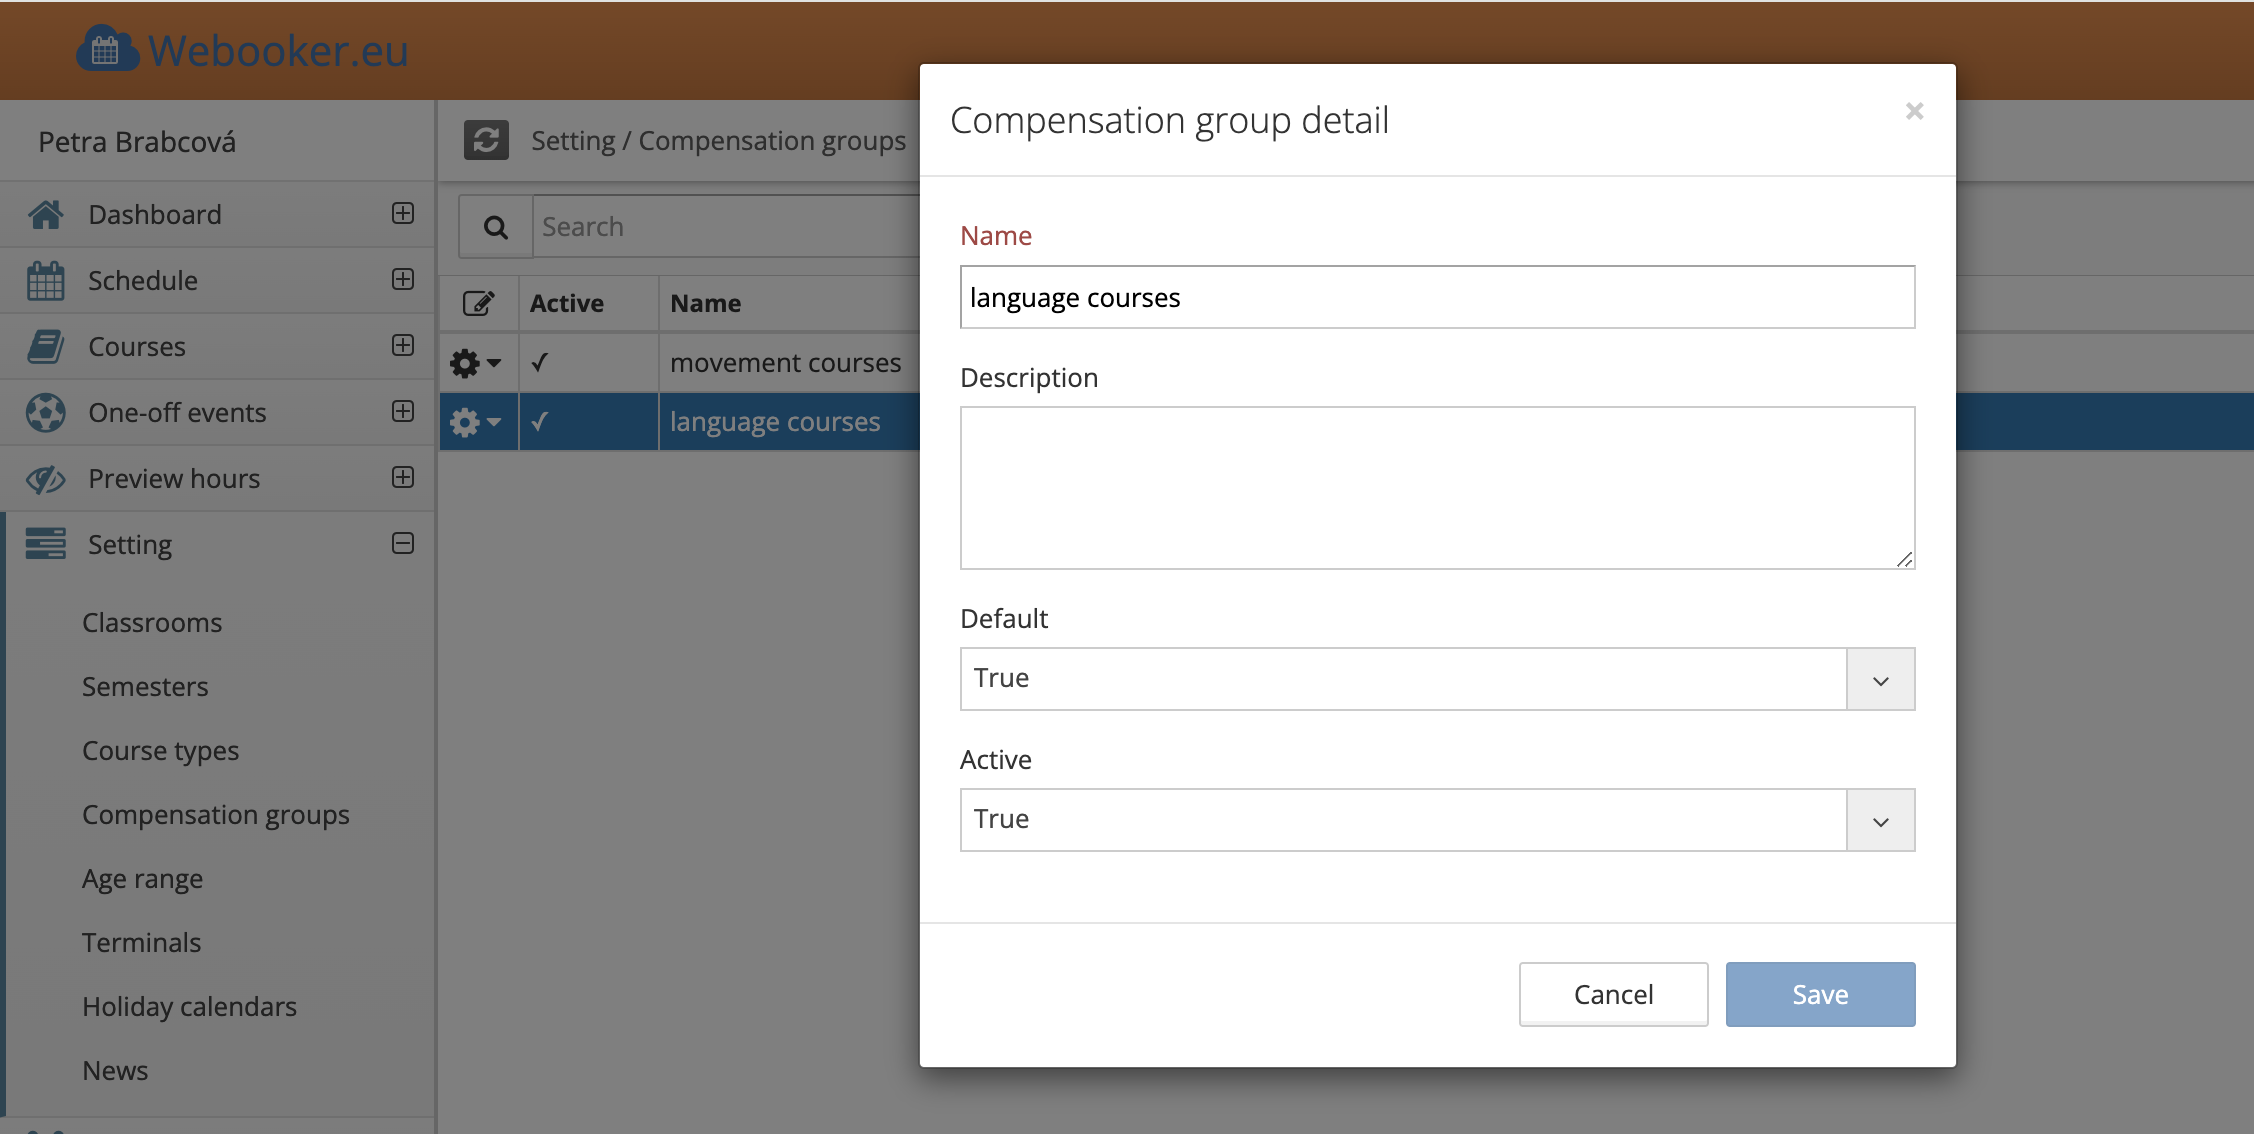Expand the Dashboard menu section
Image resolution: width=2254 pixels, height=1134 pixels.
403,213
